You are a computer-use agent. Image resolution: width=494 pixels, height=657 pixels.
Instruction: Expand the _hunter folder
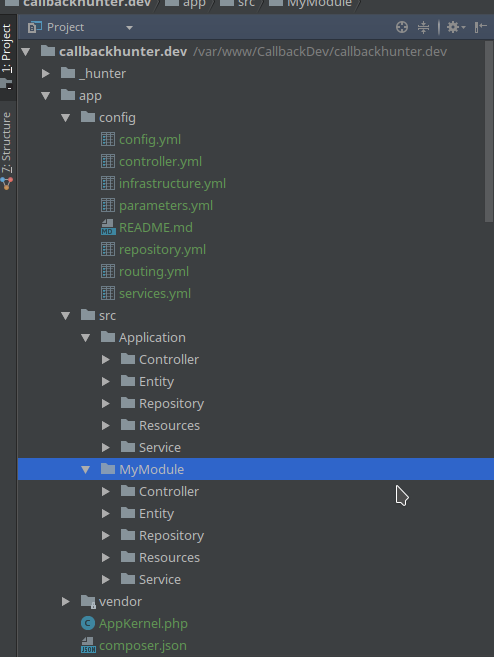46,74
